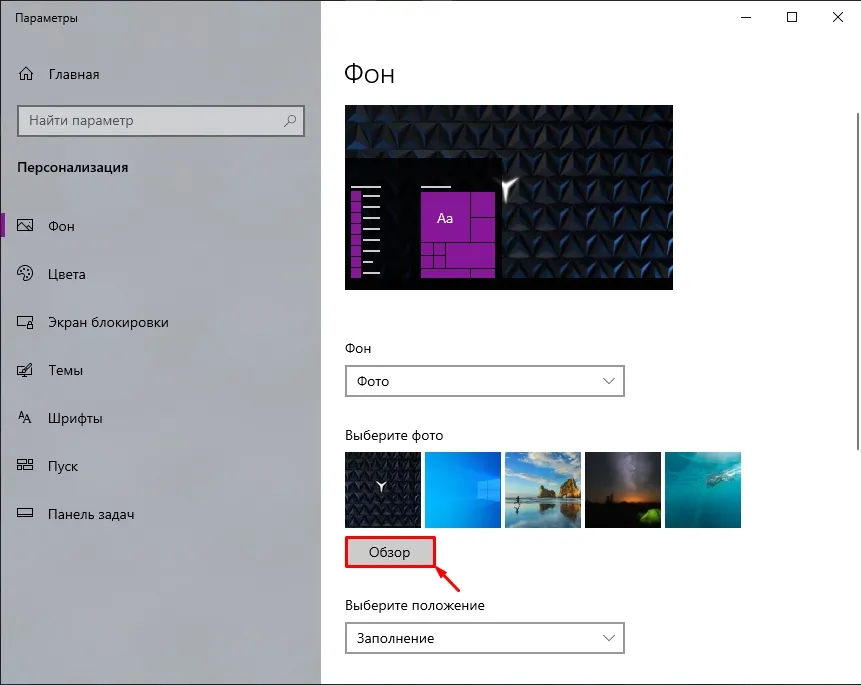Choose the beach rocks wallpaper thumbnail

click(x=543, y=489)
